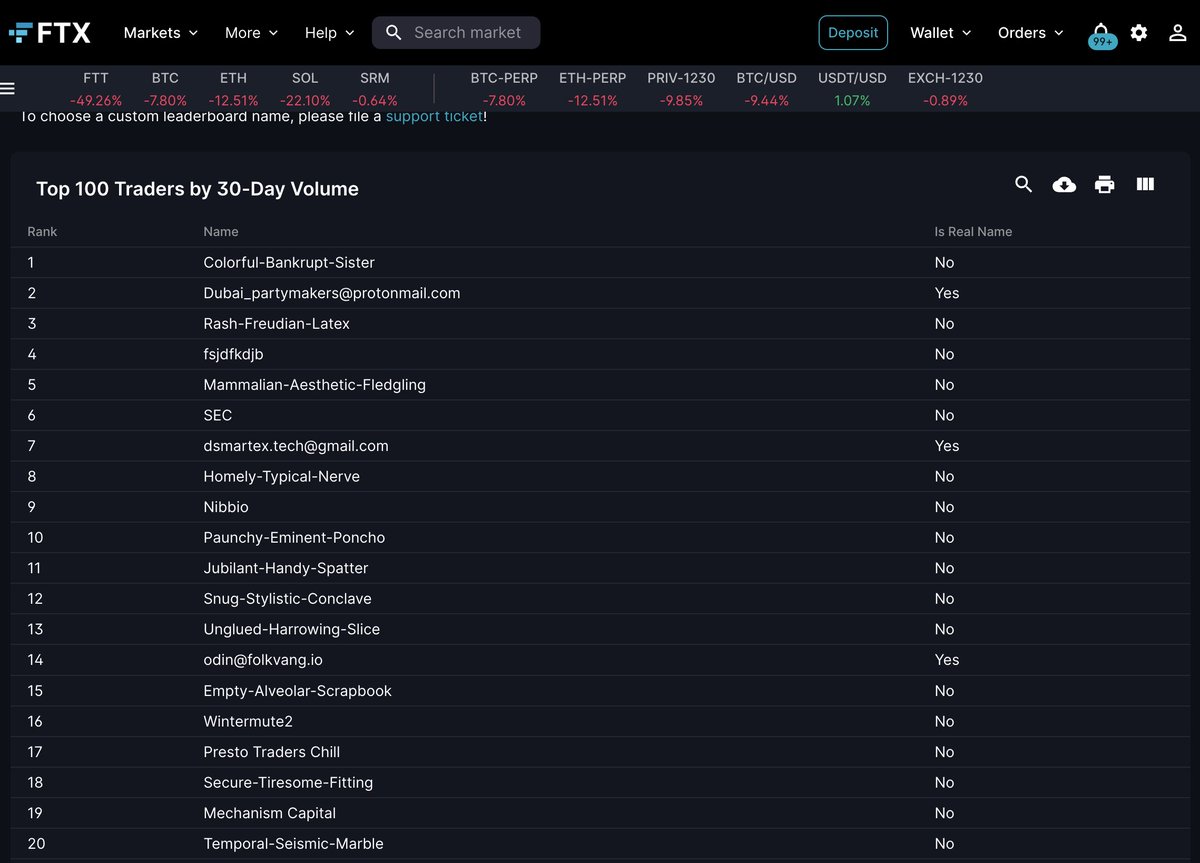Sort by the Rank column header
The height and width of the screenshot is (863, 1200).
click(42, 231)
